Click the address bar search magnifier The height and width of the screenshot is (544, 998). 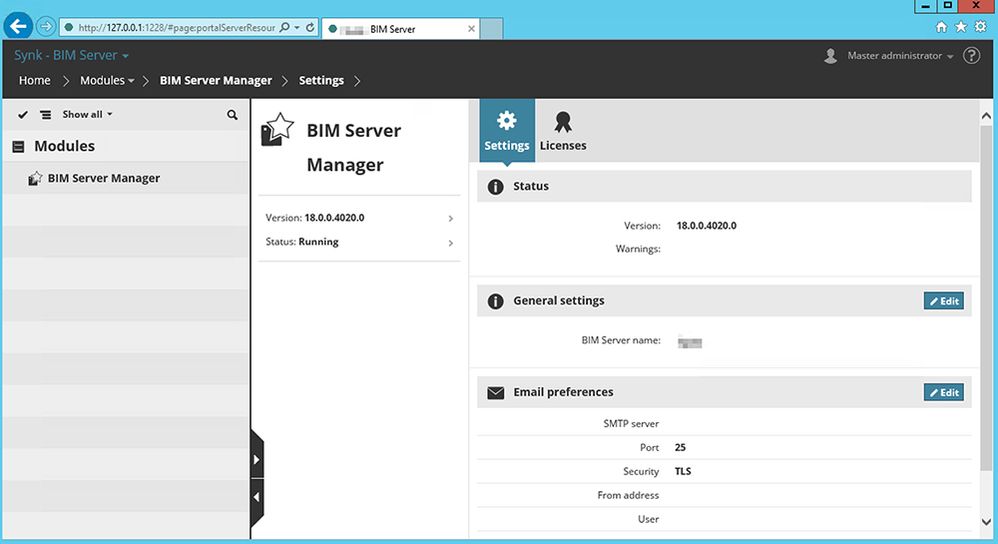click(285, 27)
